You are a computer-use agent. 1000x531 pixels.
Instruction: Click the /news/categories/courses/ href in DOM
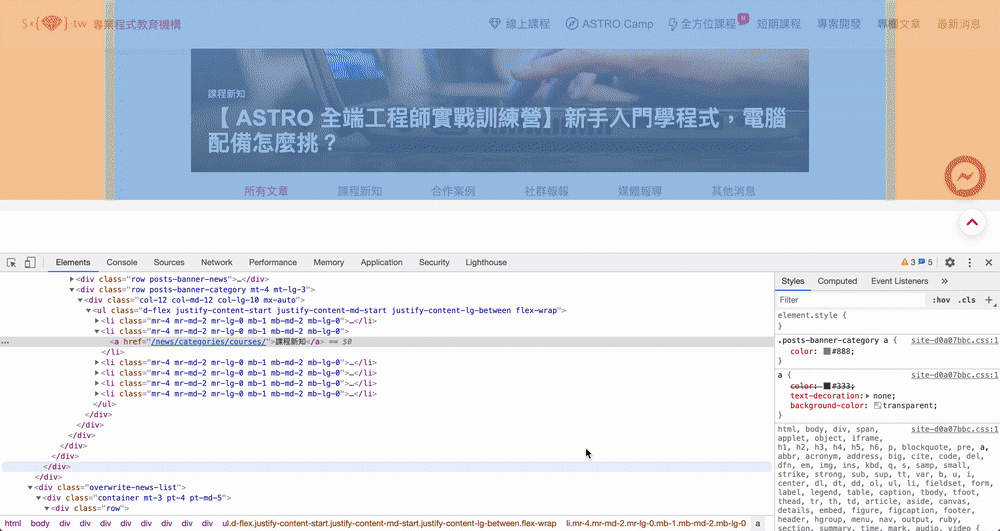point(209,342)
